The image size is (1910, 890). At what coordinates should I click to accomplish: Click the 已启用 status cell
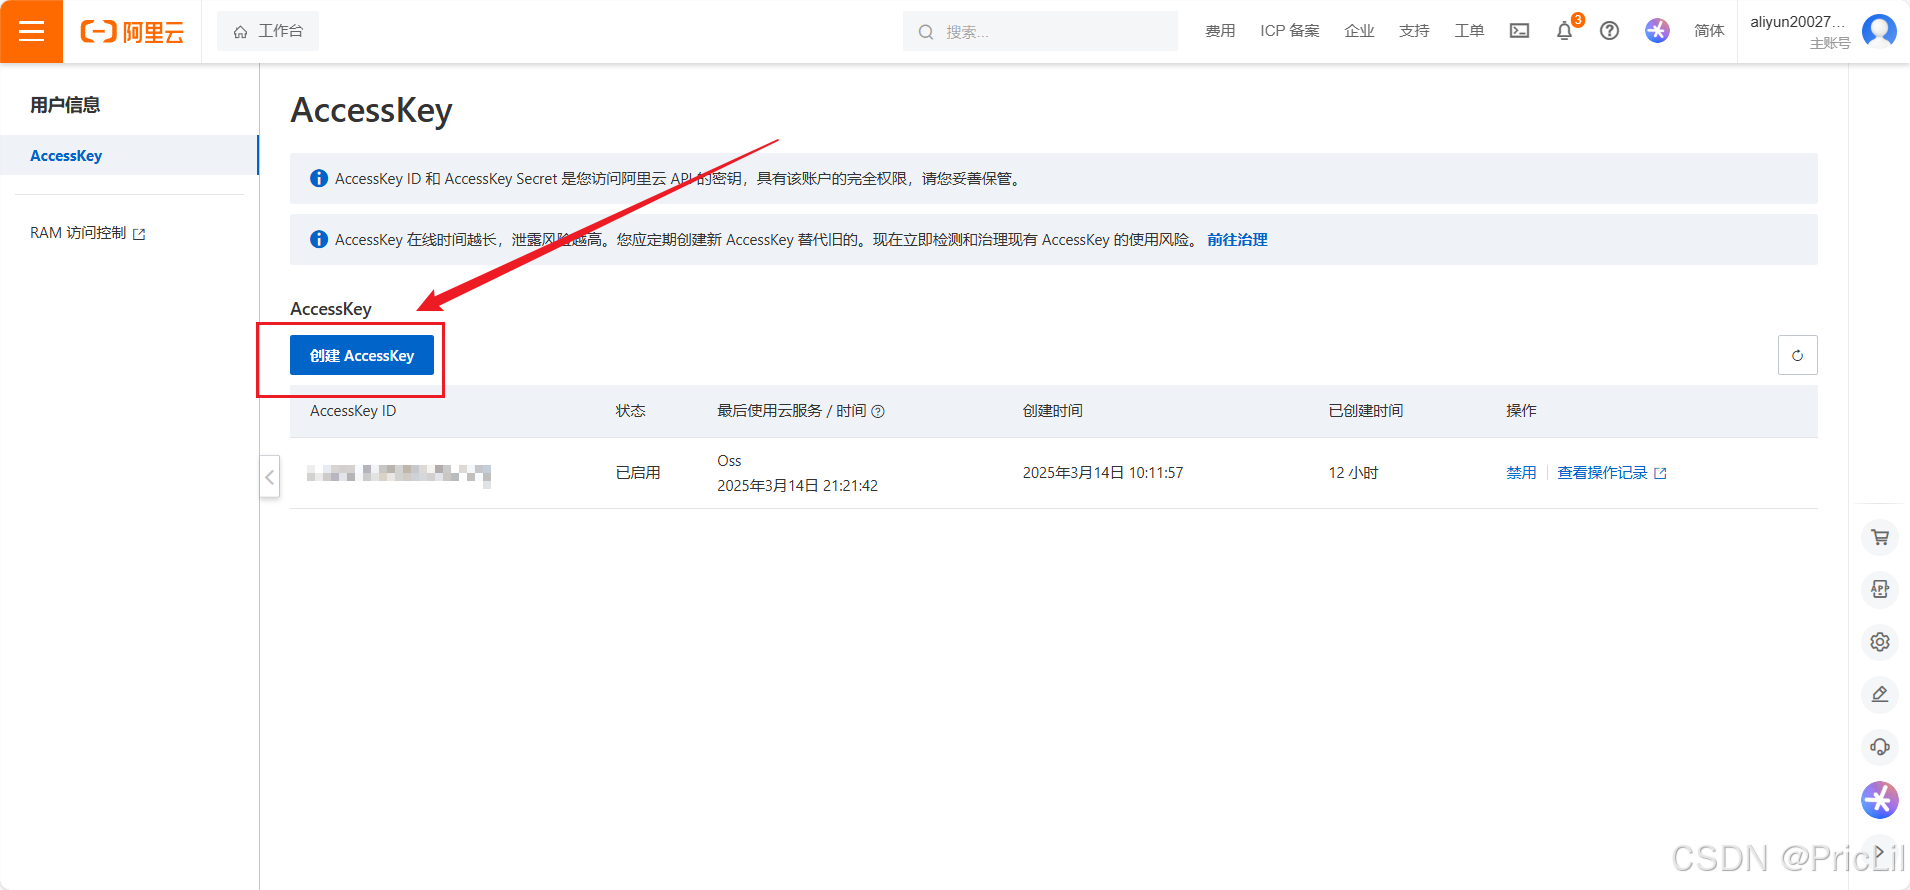(638, 472)
